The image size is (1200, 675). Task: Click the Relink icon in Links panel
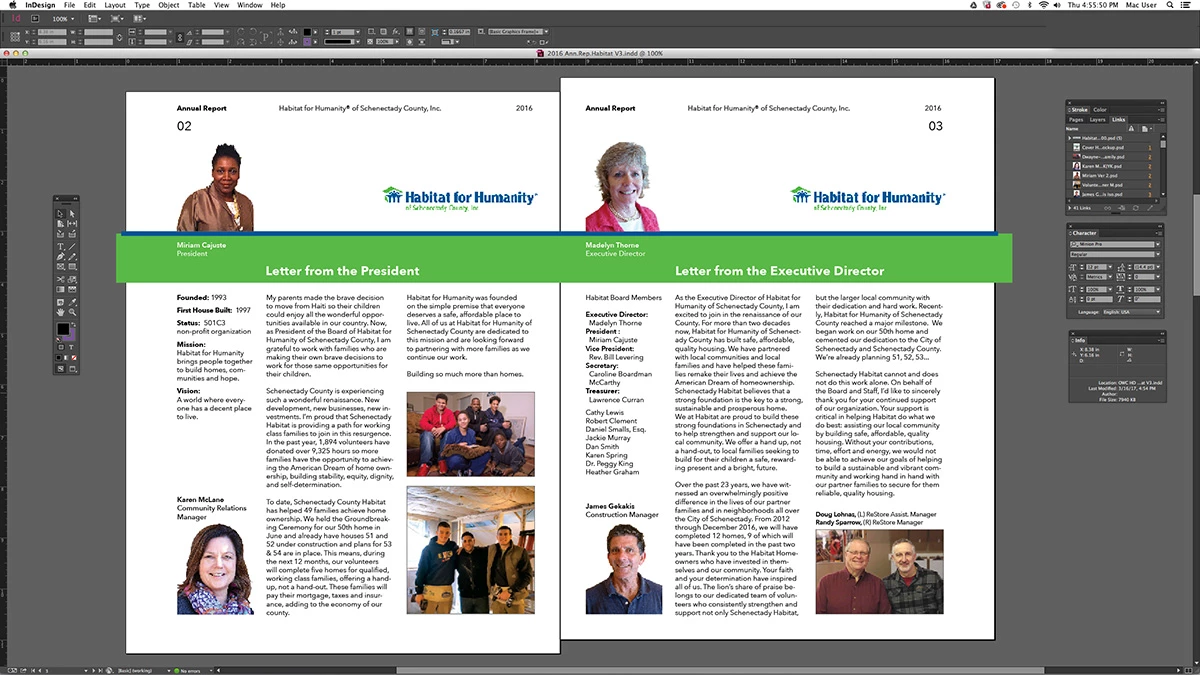pyautogui.click(x=1107, y=208)
